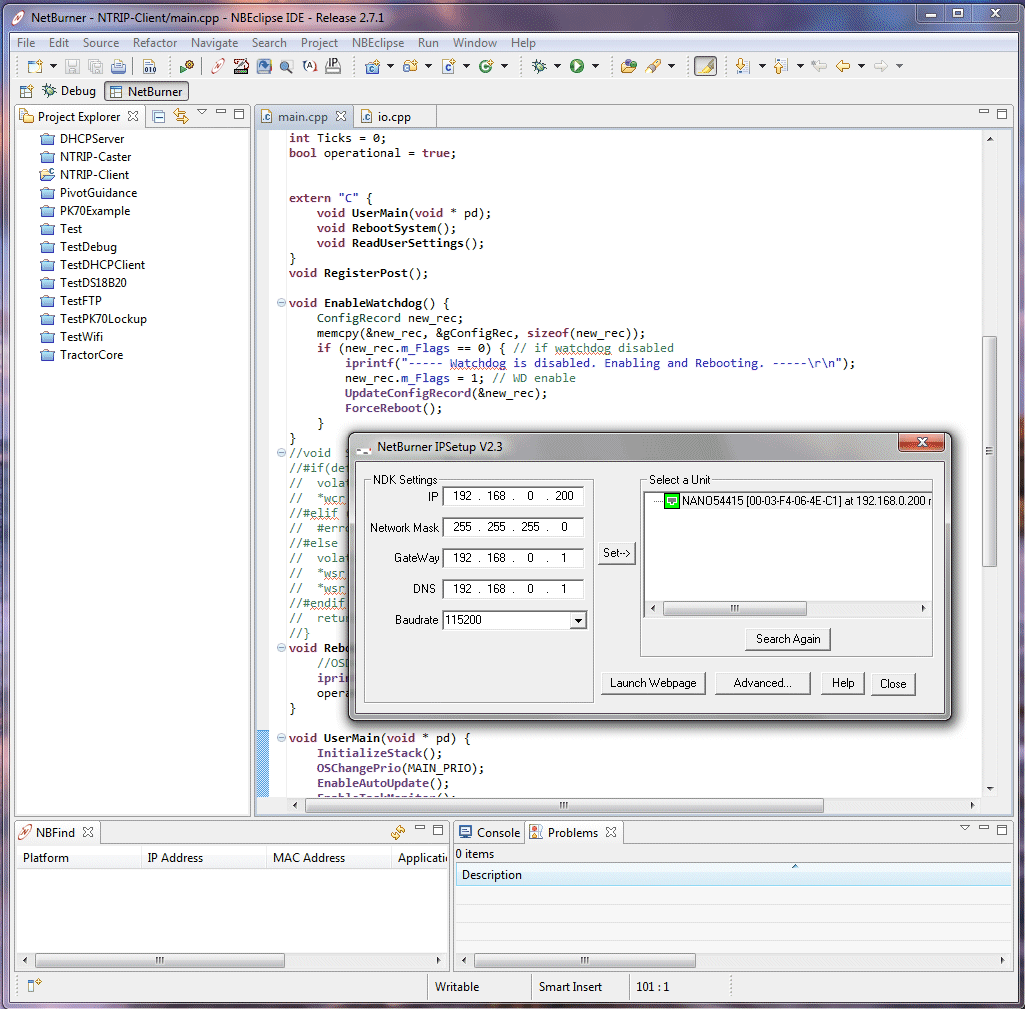Open dropdown arrow beside Debug bug icon

558,66
